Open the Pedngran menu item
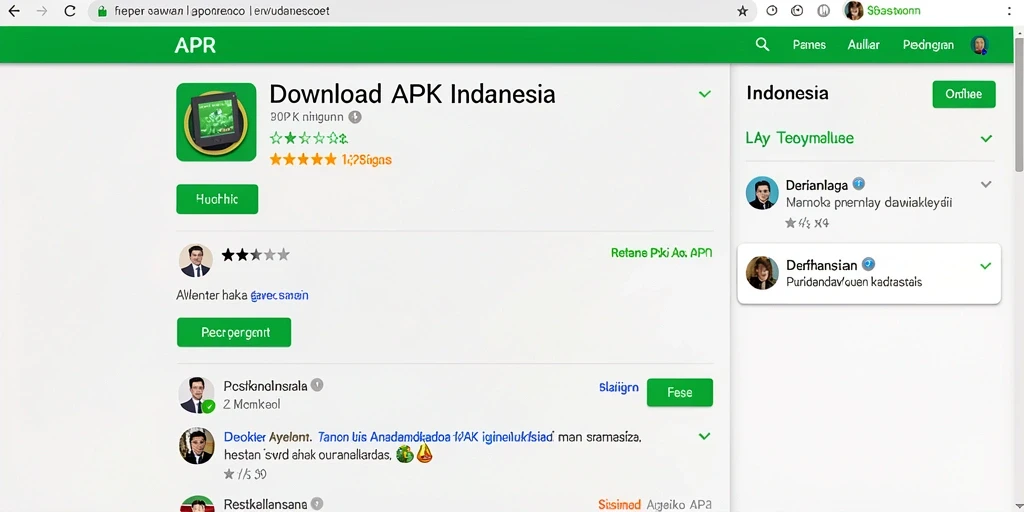Viewport: 1024px width, 512px height. pos(928,44)
